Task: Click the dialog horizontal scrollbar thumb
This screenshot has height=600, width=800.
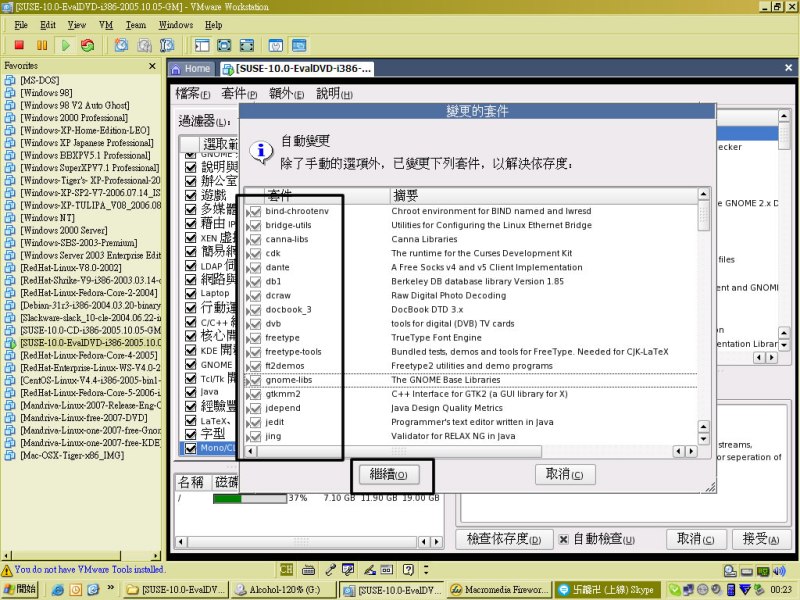Action: coord(399,451)
